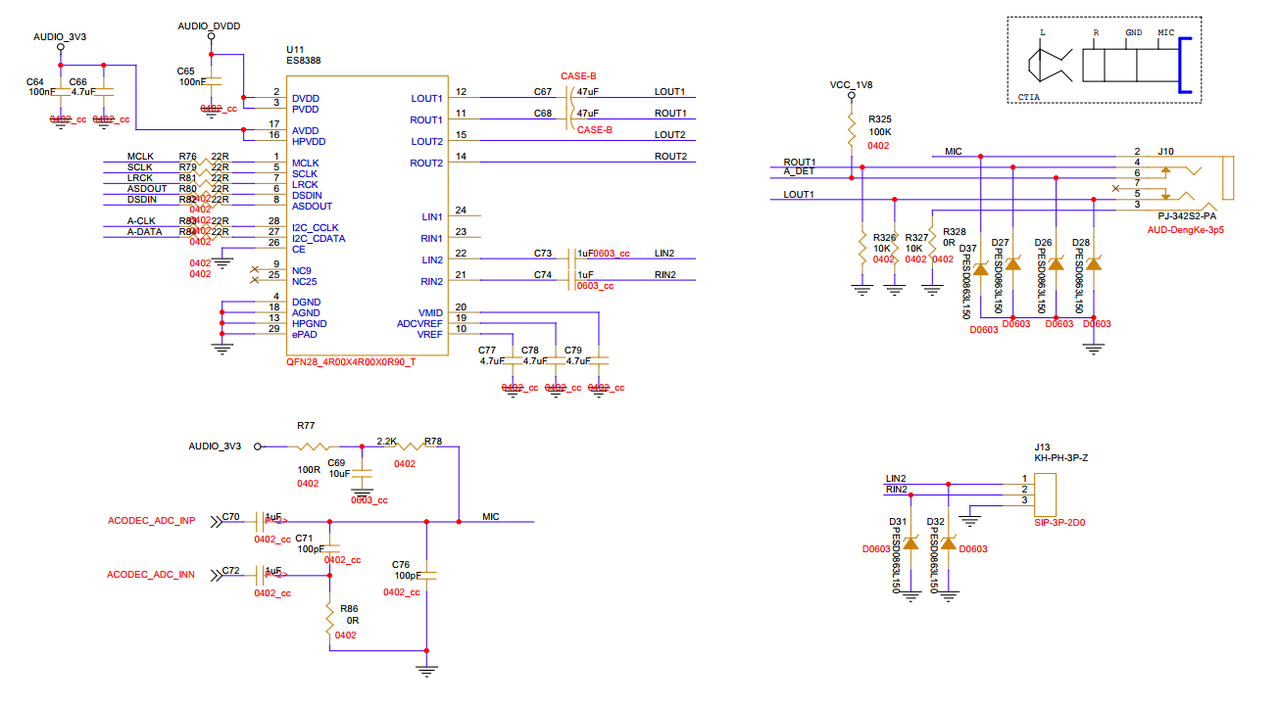Click the CTIA headphone plug diagram
The image size is (1280, 705).
pos(1104,61)
